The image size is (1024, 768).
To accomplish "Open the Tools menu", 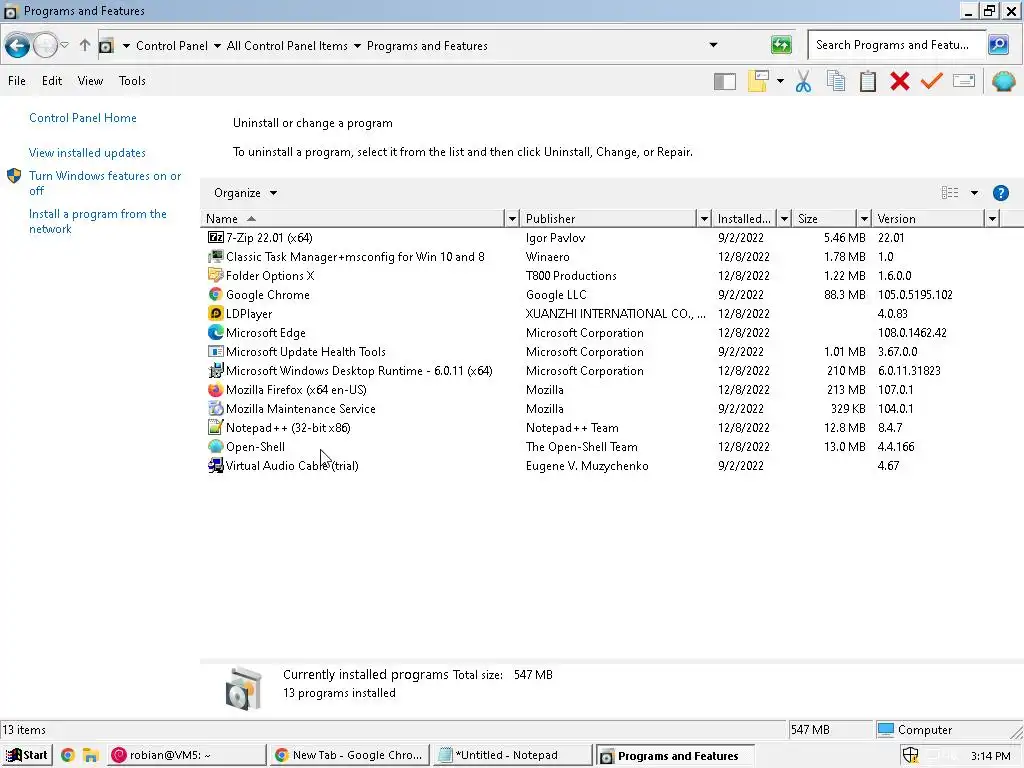I will coord(132,81).
